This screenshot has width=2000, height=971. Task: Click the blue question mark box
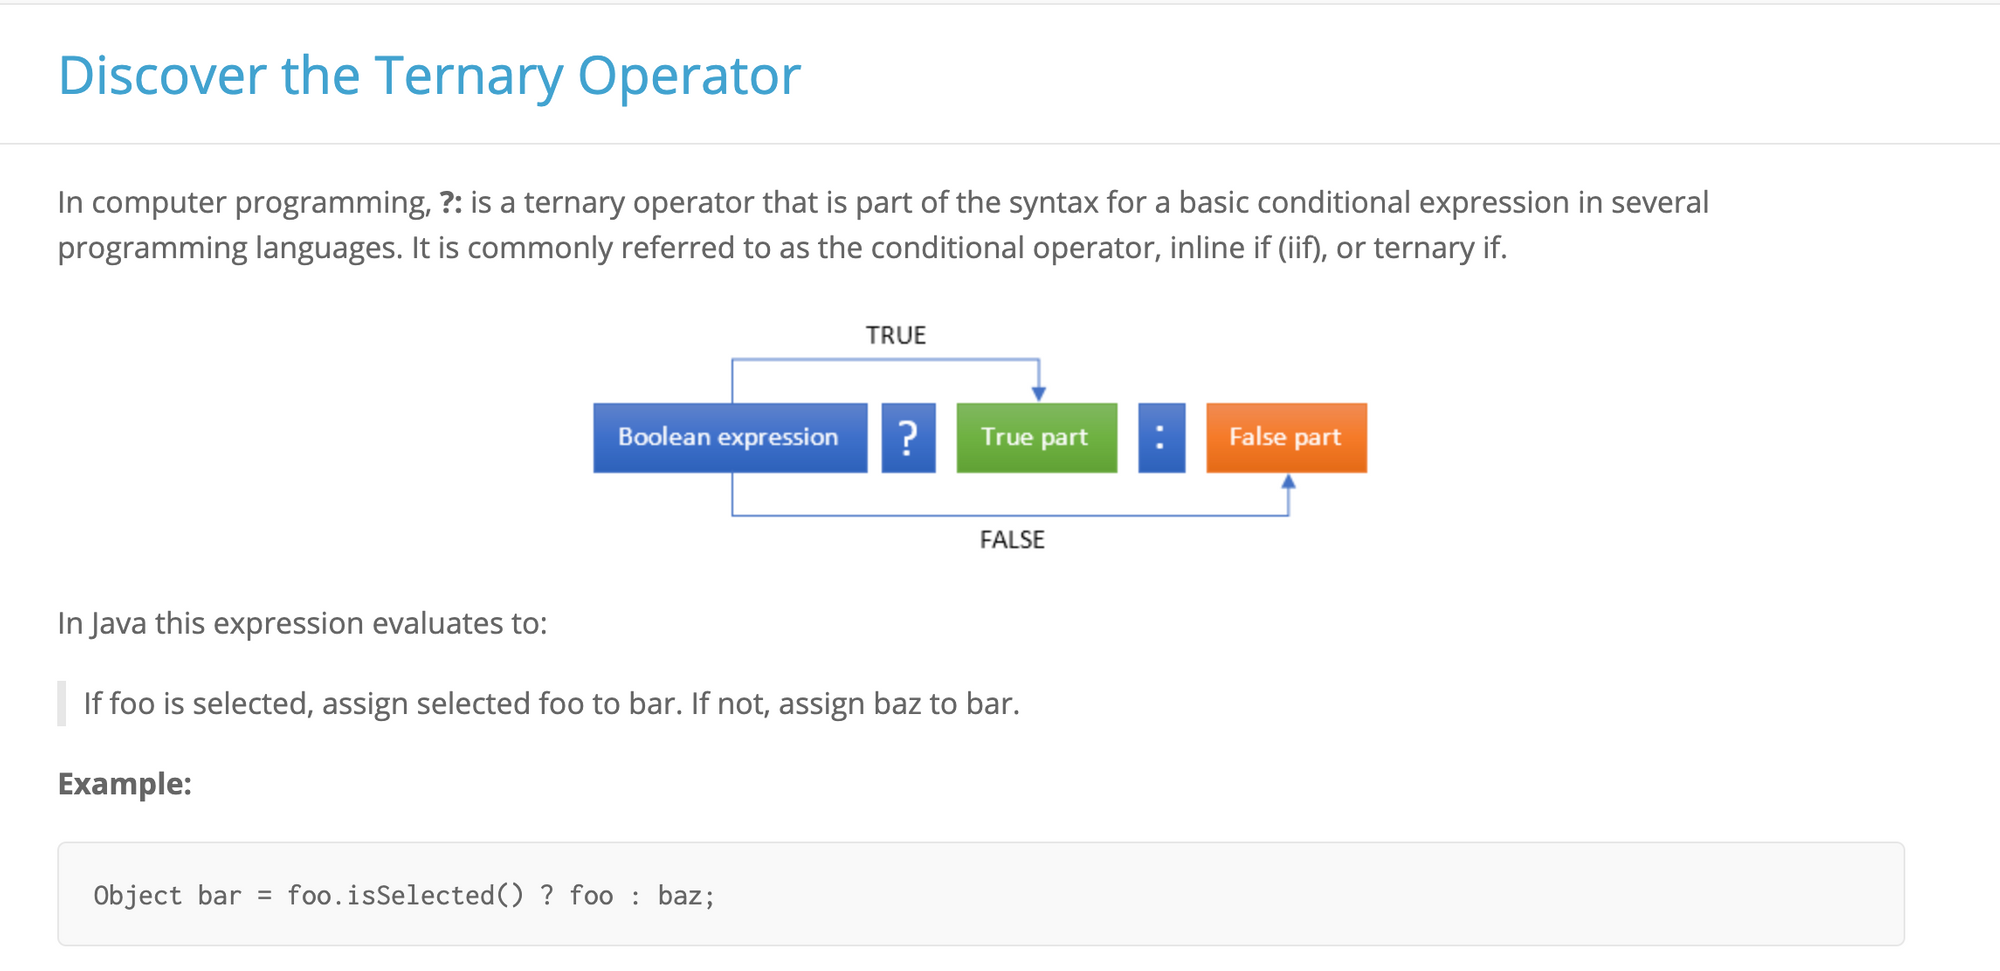pyautogui.click(x=908, y=438)
